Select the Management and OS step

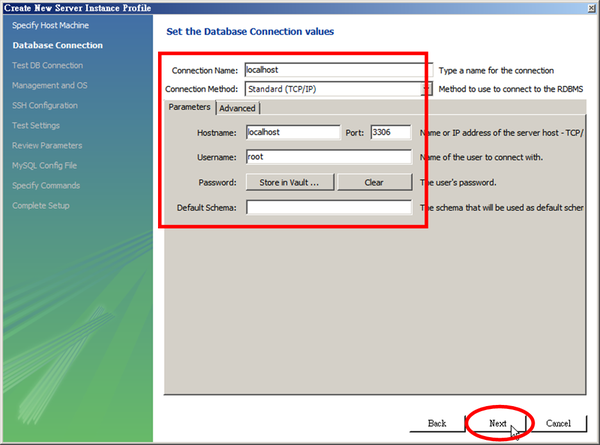pyautogui.click(x=50, y=86)
